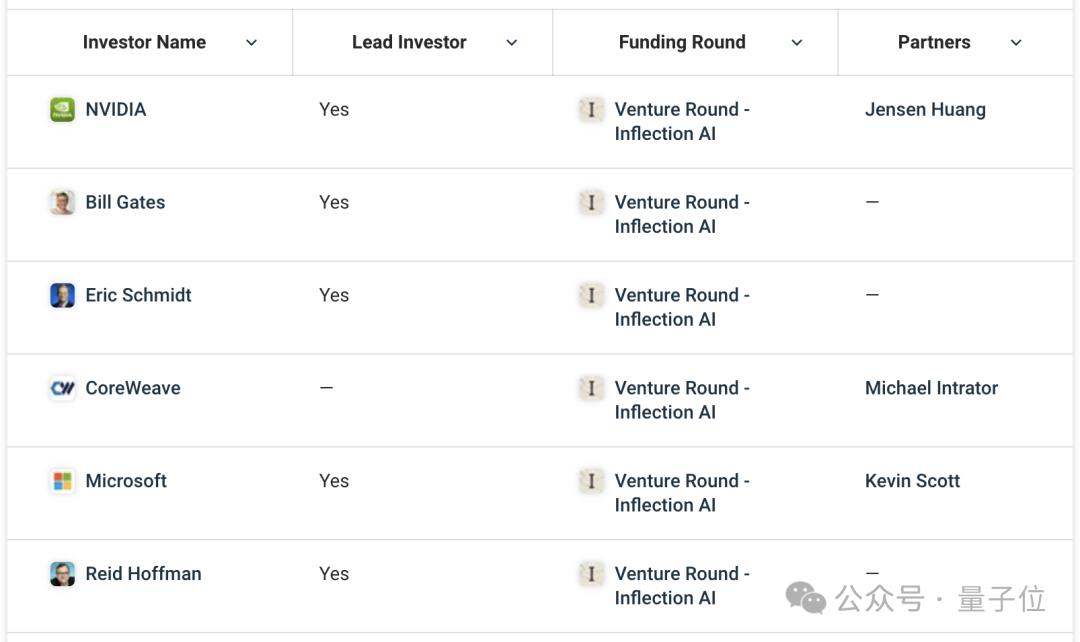Viewport: 1080px width, 642px height.
Task: Click the CoreWeave logo icon
Action: point(62,388)
